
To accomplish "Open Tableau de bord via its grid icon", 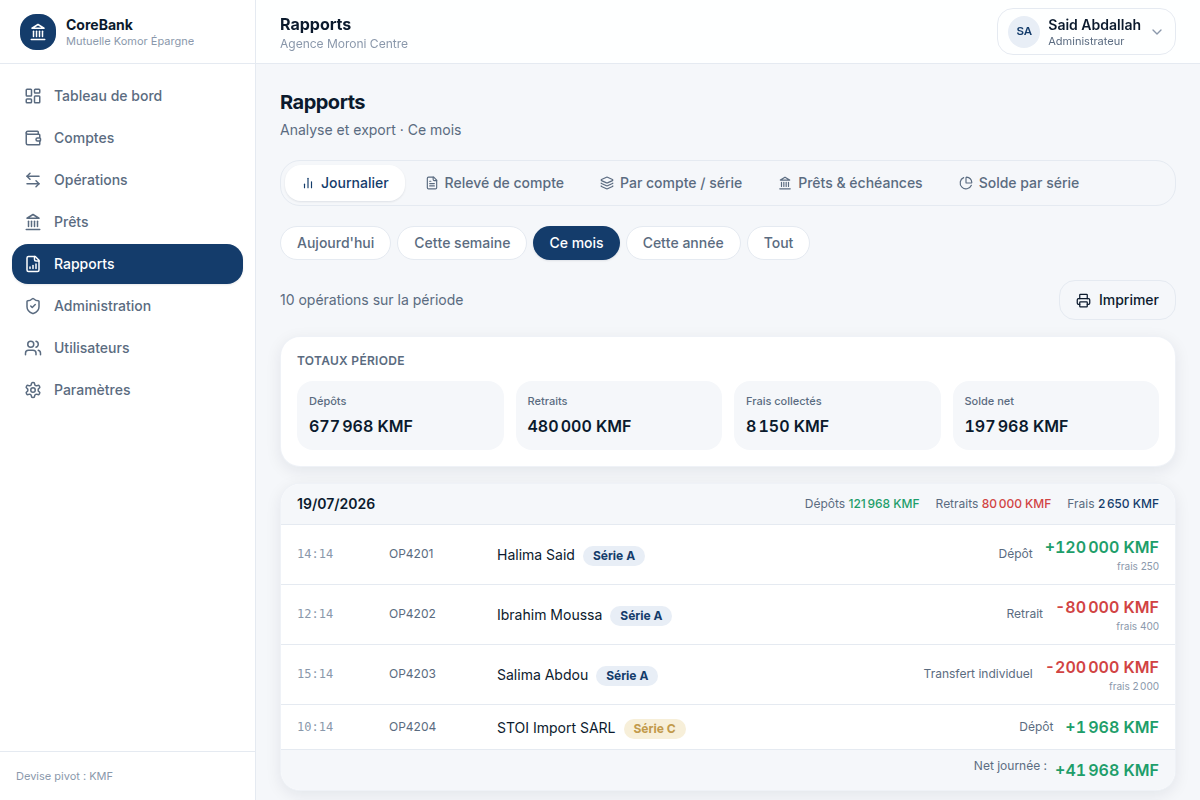I will [33, 96].
